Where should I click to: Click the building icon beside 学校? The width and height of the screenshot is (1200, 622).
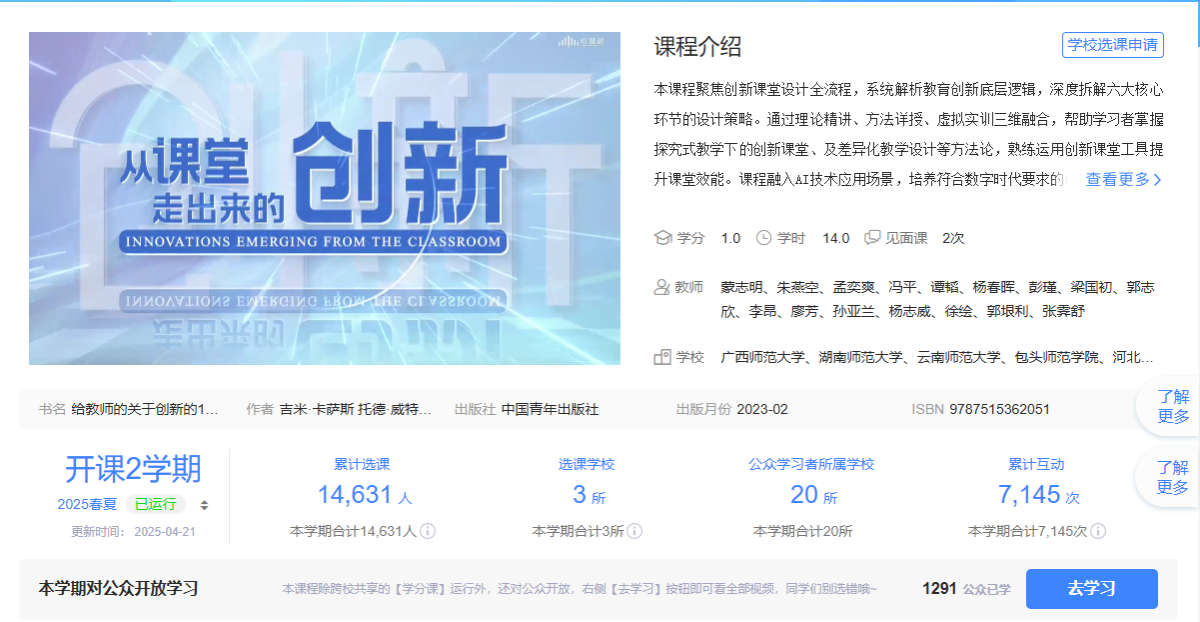click(x=662, y=357)
